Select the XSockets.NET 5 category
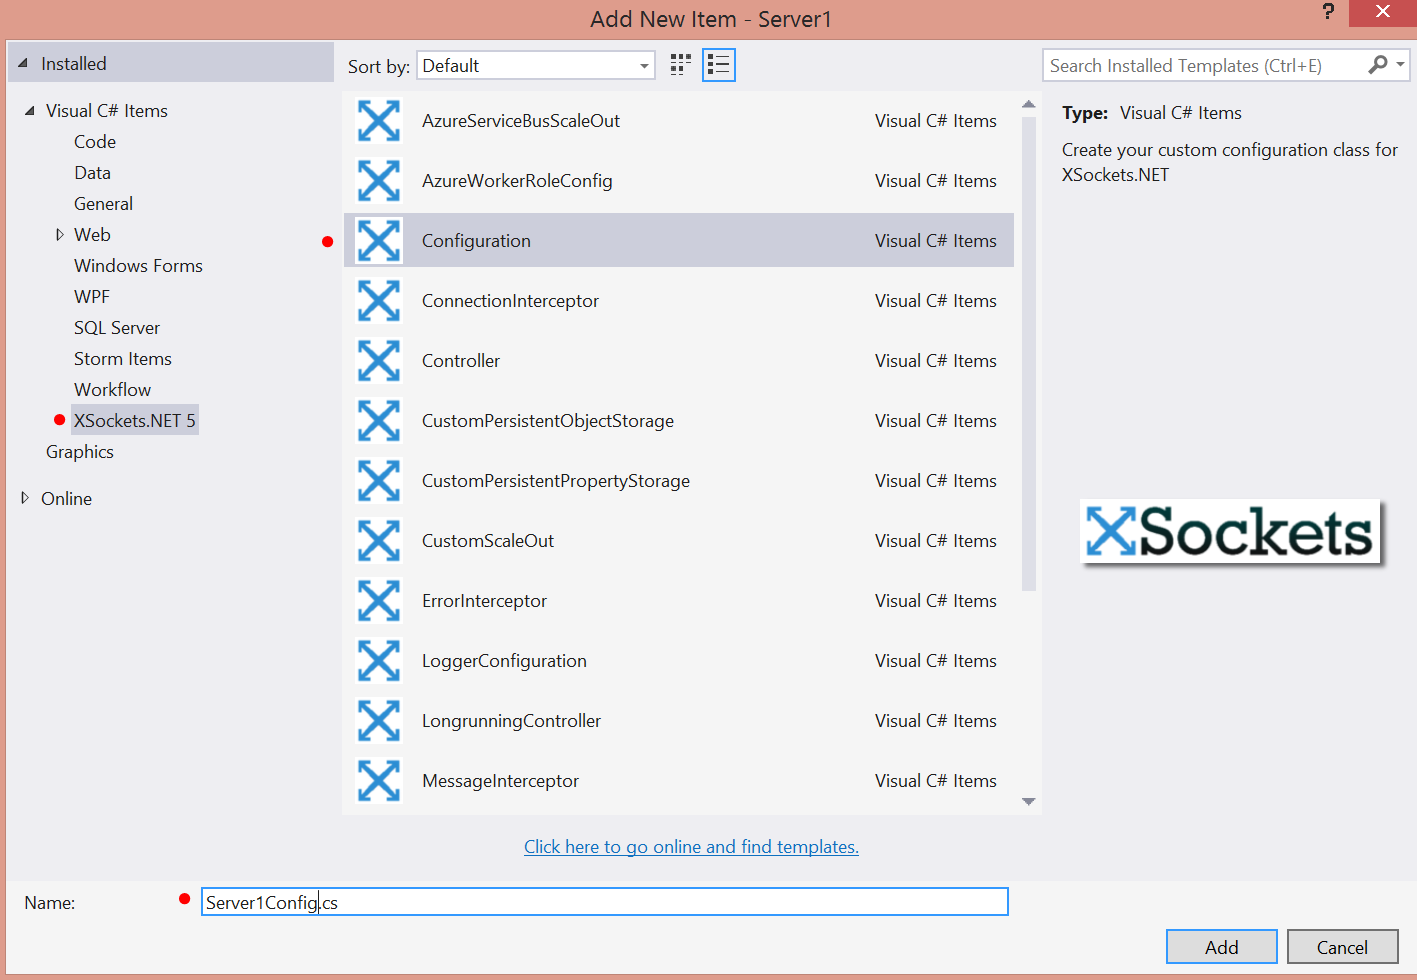The height and width of the screenshot is (980, 1417). coord(135,421)
